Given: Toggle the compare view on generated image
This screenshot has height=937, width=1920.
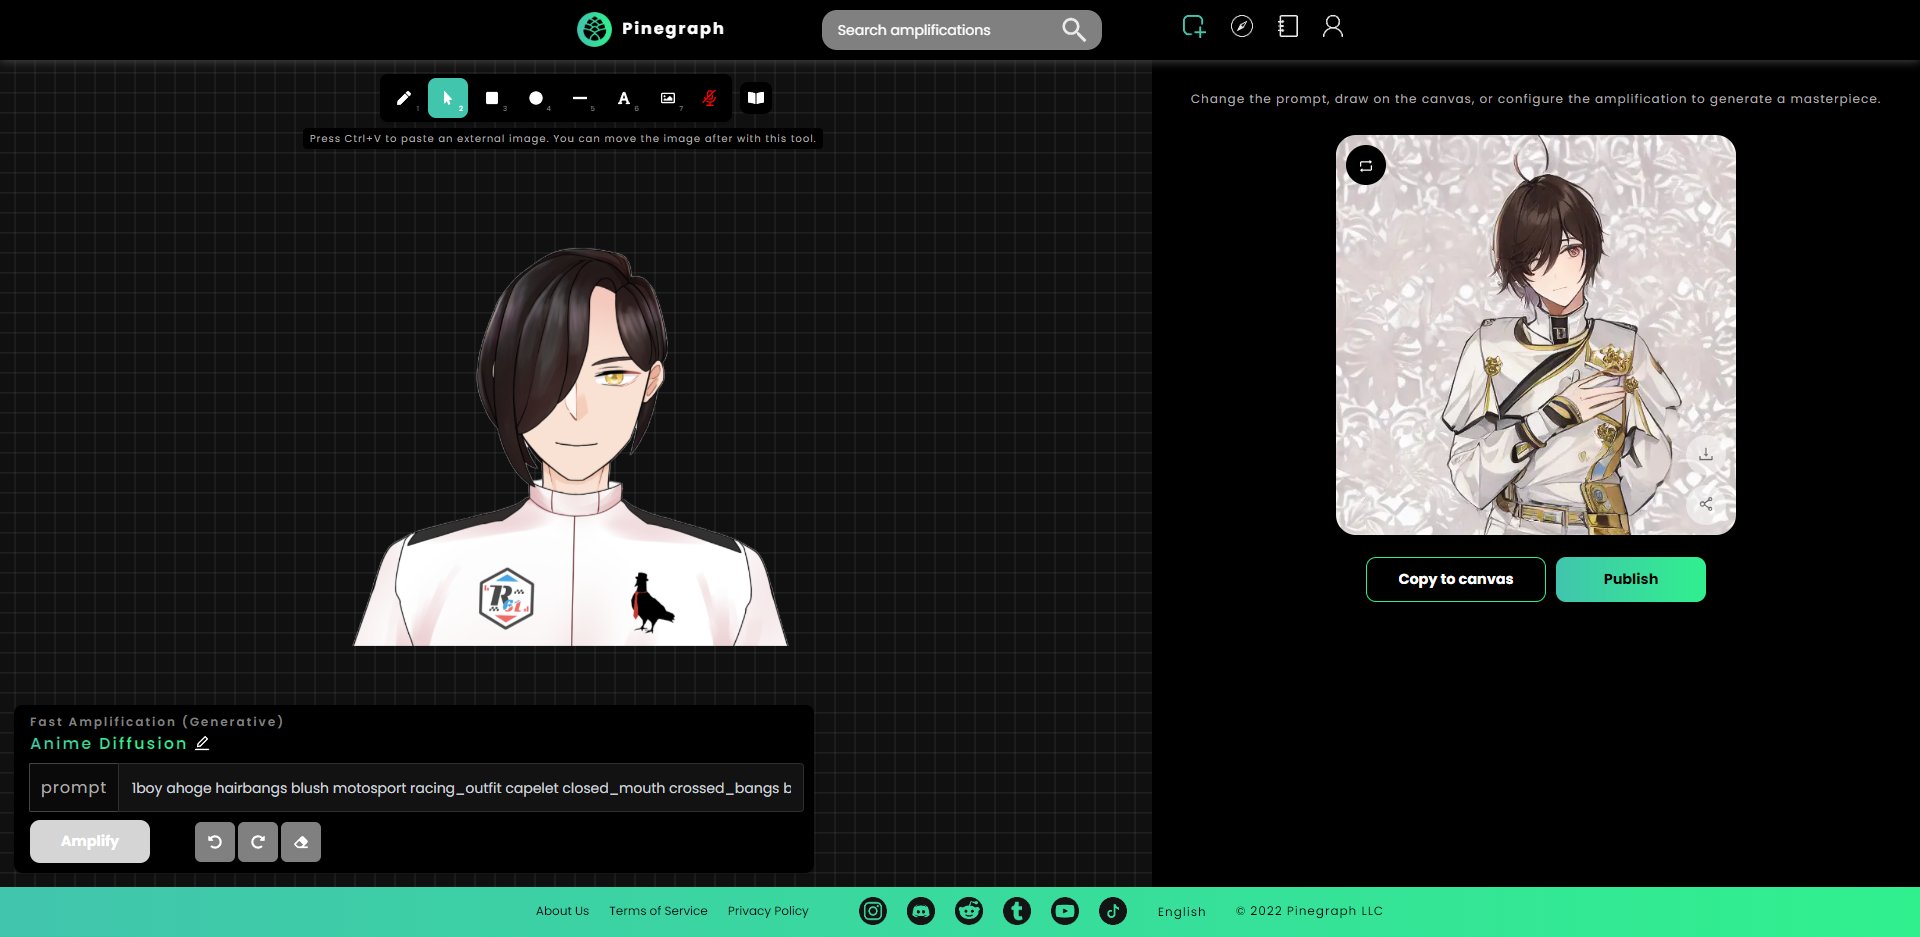Looking at the screenshot, I should 1365,164.
